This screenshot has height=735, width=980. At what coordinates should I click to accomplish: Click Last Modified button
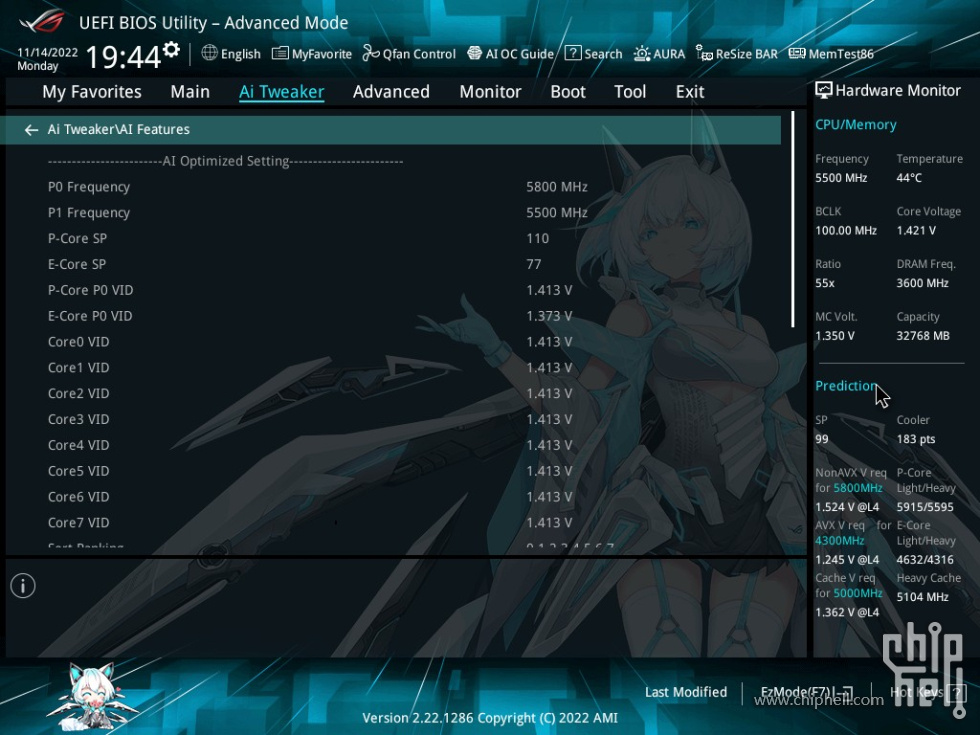pos(686,692)
